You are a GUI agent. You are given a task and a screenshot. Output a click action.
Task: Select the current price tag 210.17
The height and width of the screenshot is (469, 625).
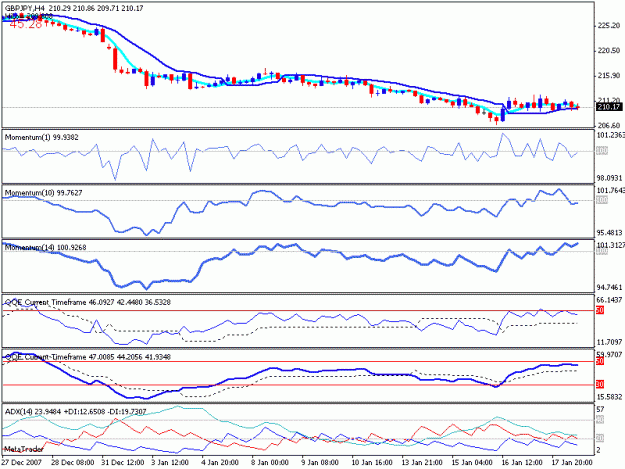click(609, 107)
